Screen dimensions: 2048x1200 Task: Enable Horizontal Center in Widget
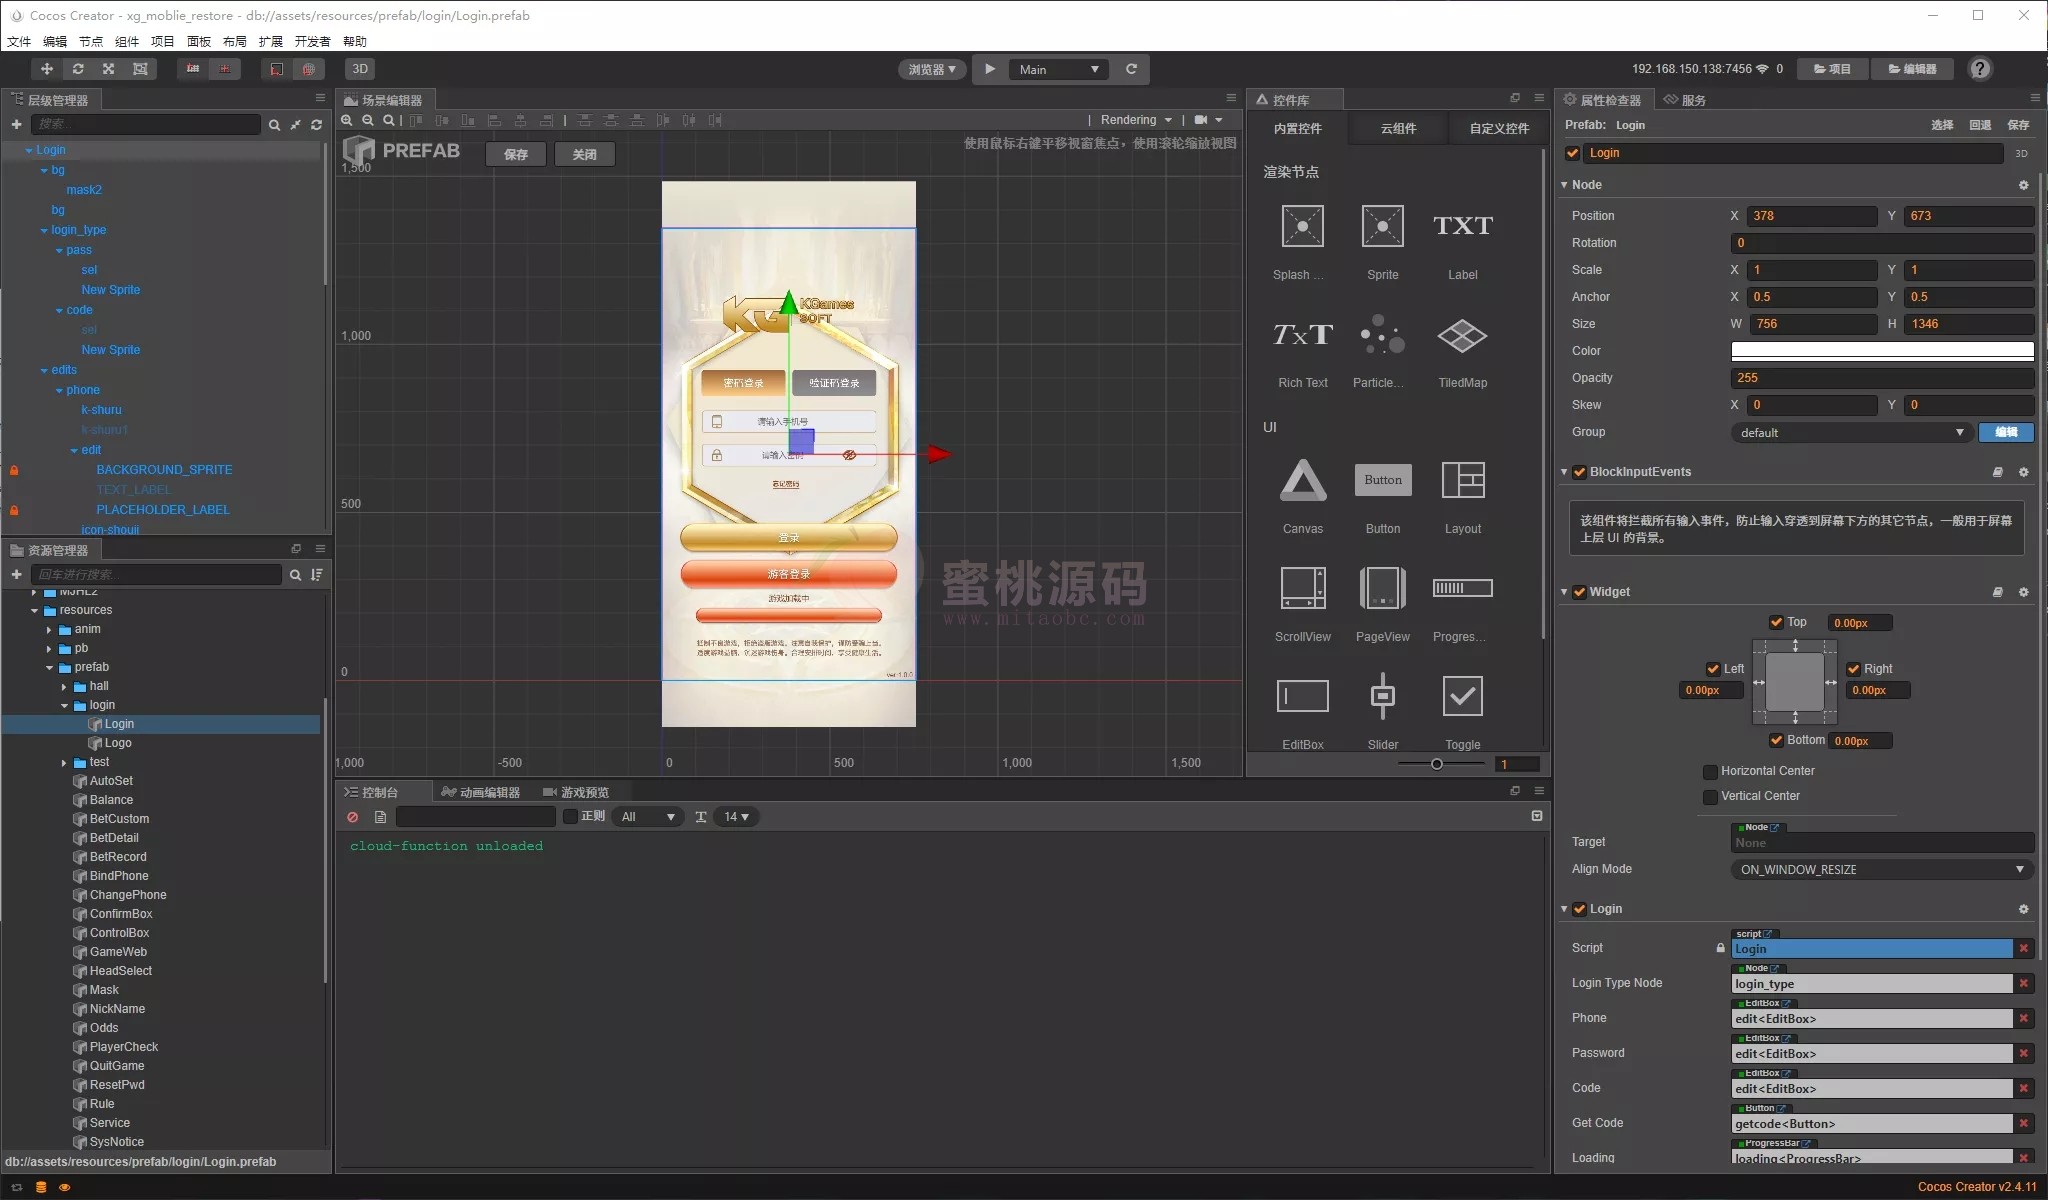point(1710,771)
